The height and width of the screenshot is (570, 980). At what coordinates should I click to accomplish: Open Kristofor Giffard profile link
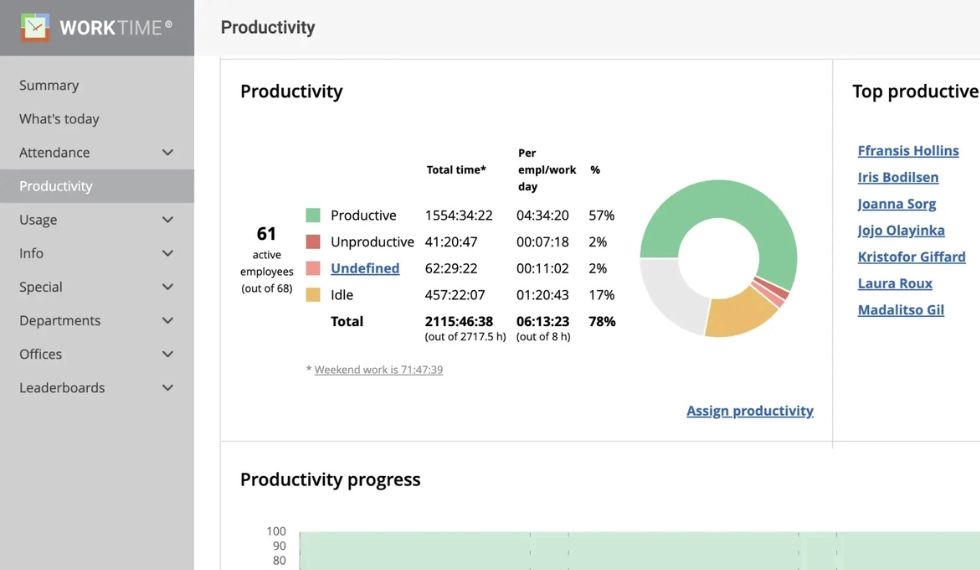pyautogui.click(x=911, y=257)
